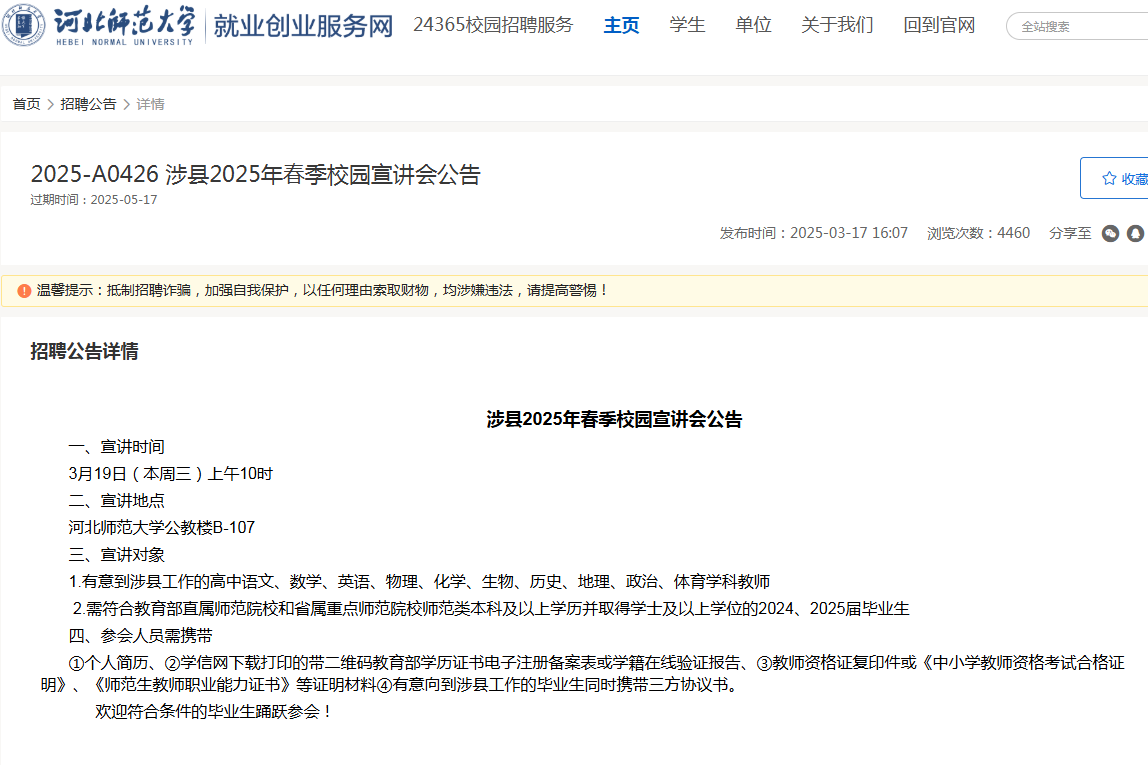Click the 四、参会人员需携带 line
The width and height of the screenshot is (1148, 765).
coord(141,635)
